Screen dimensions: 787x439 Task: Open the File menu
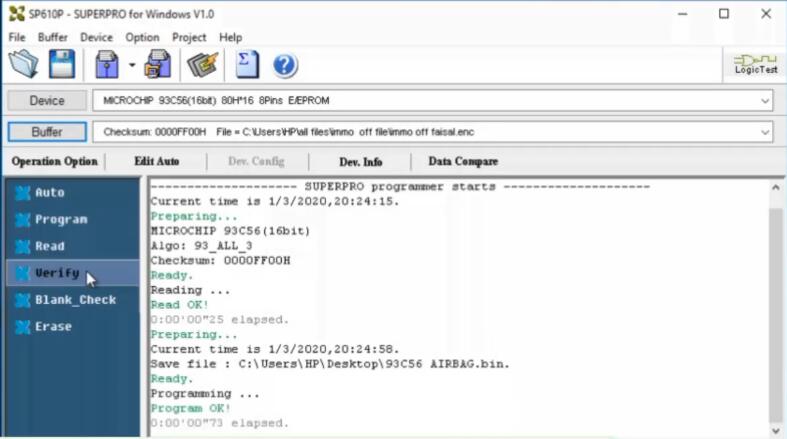coord(17,38)
